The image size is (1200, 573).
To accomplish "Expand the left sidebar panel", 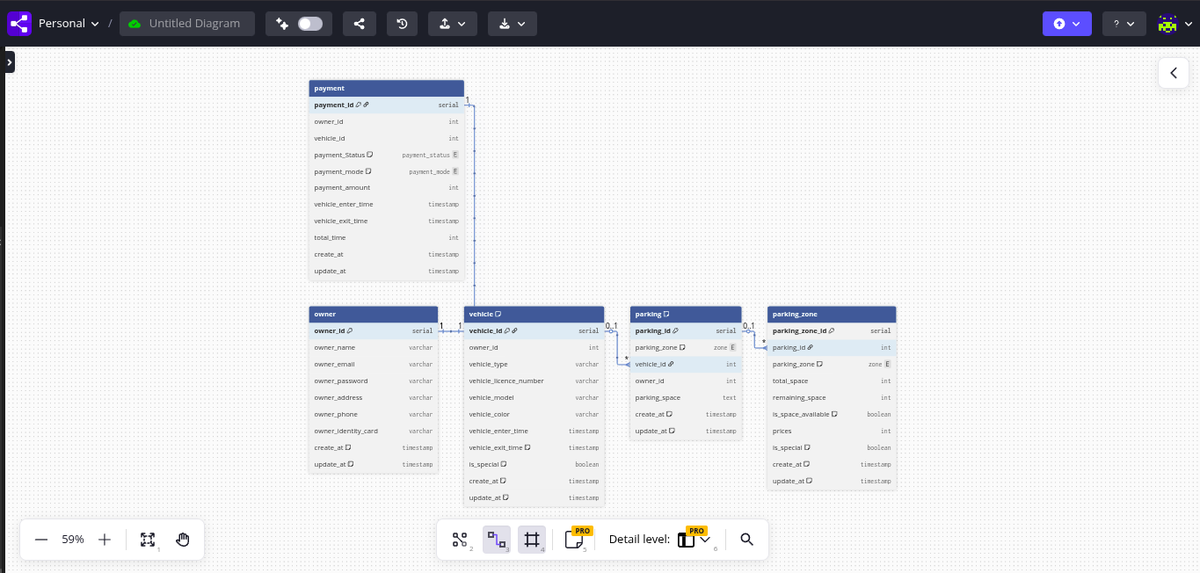I will coord(8,62).
